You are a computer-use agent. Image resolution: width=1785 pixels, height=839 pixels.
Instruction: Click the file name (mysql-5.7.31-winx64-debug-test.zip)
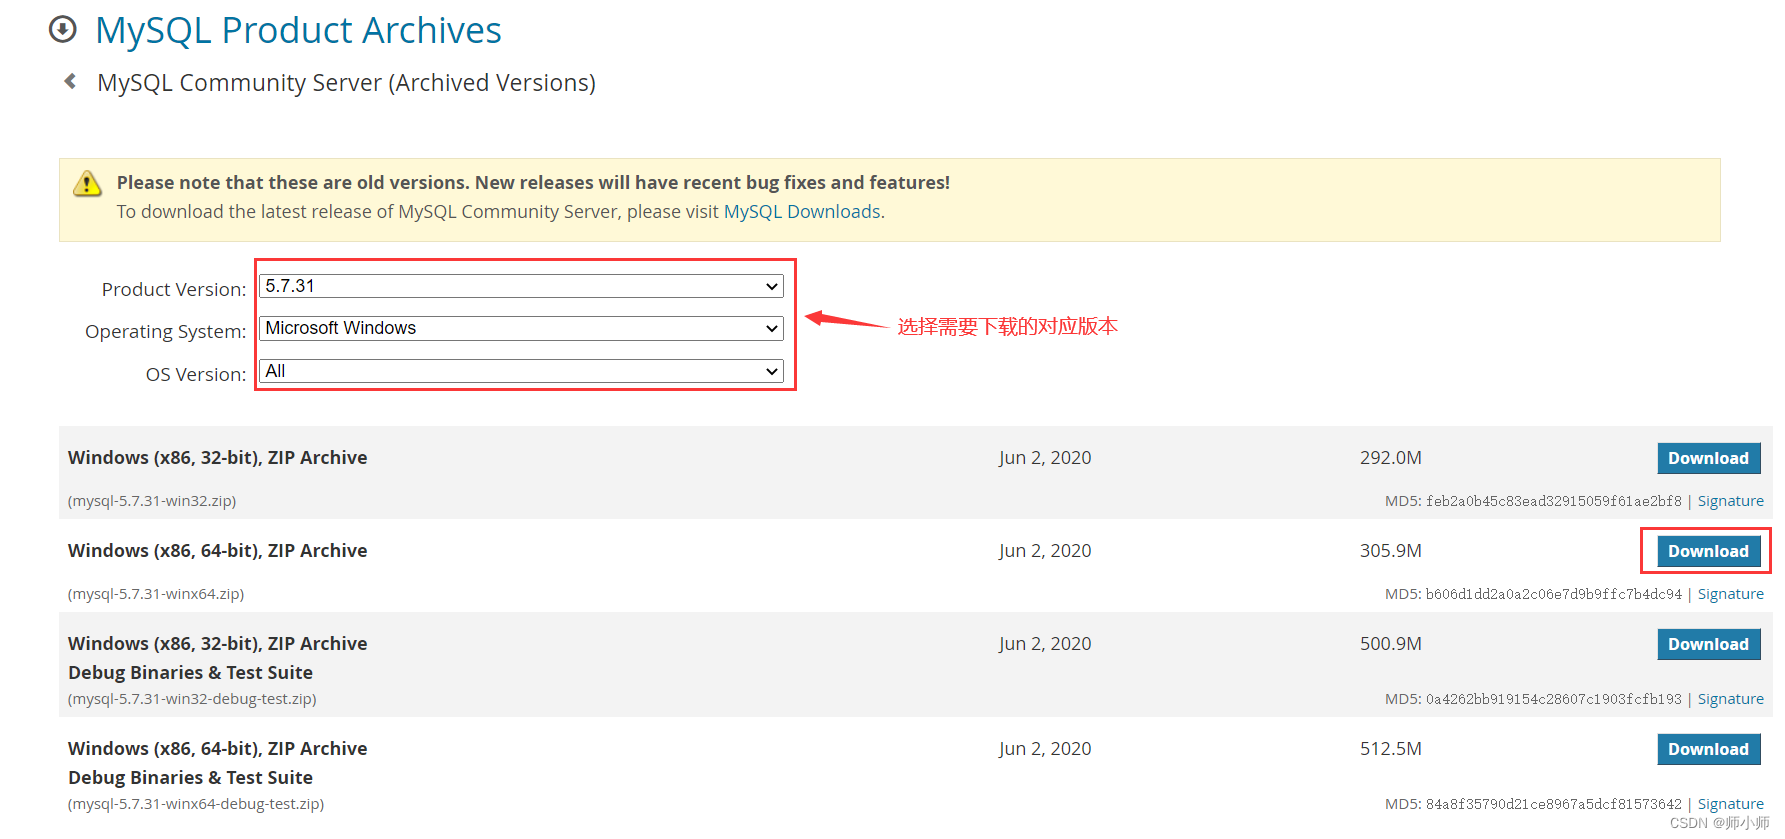[196, 804]
